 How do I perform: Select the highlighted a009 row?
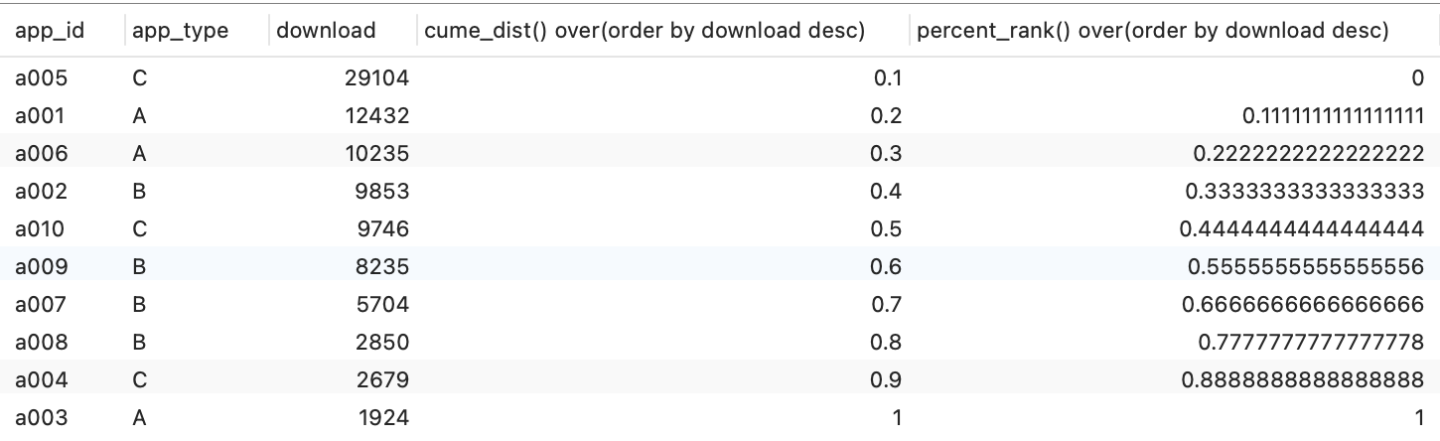click(x=720, y=267)
